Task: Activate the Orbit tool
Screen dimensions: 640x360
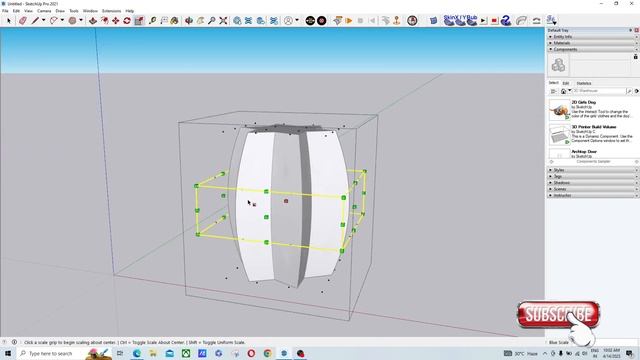Action: coord(189,20)
